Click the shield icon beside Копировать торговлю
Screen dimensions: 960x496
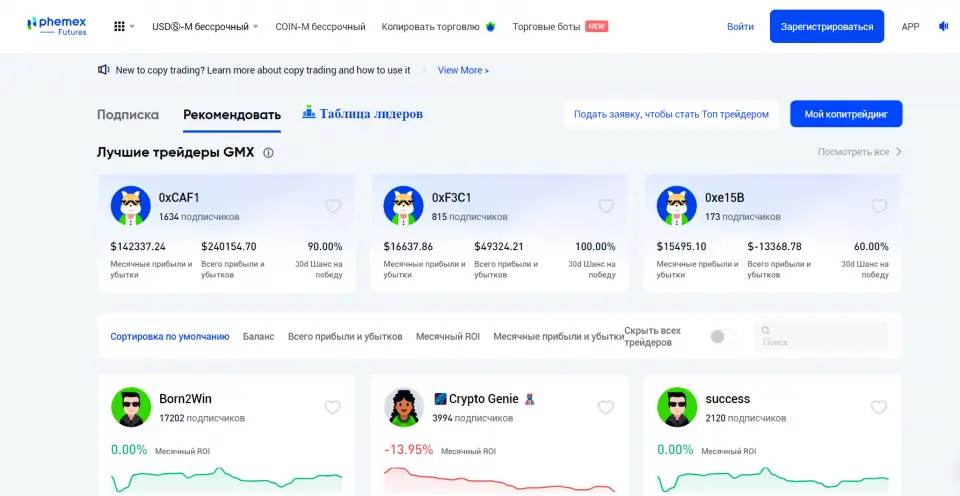[490, 27]
